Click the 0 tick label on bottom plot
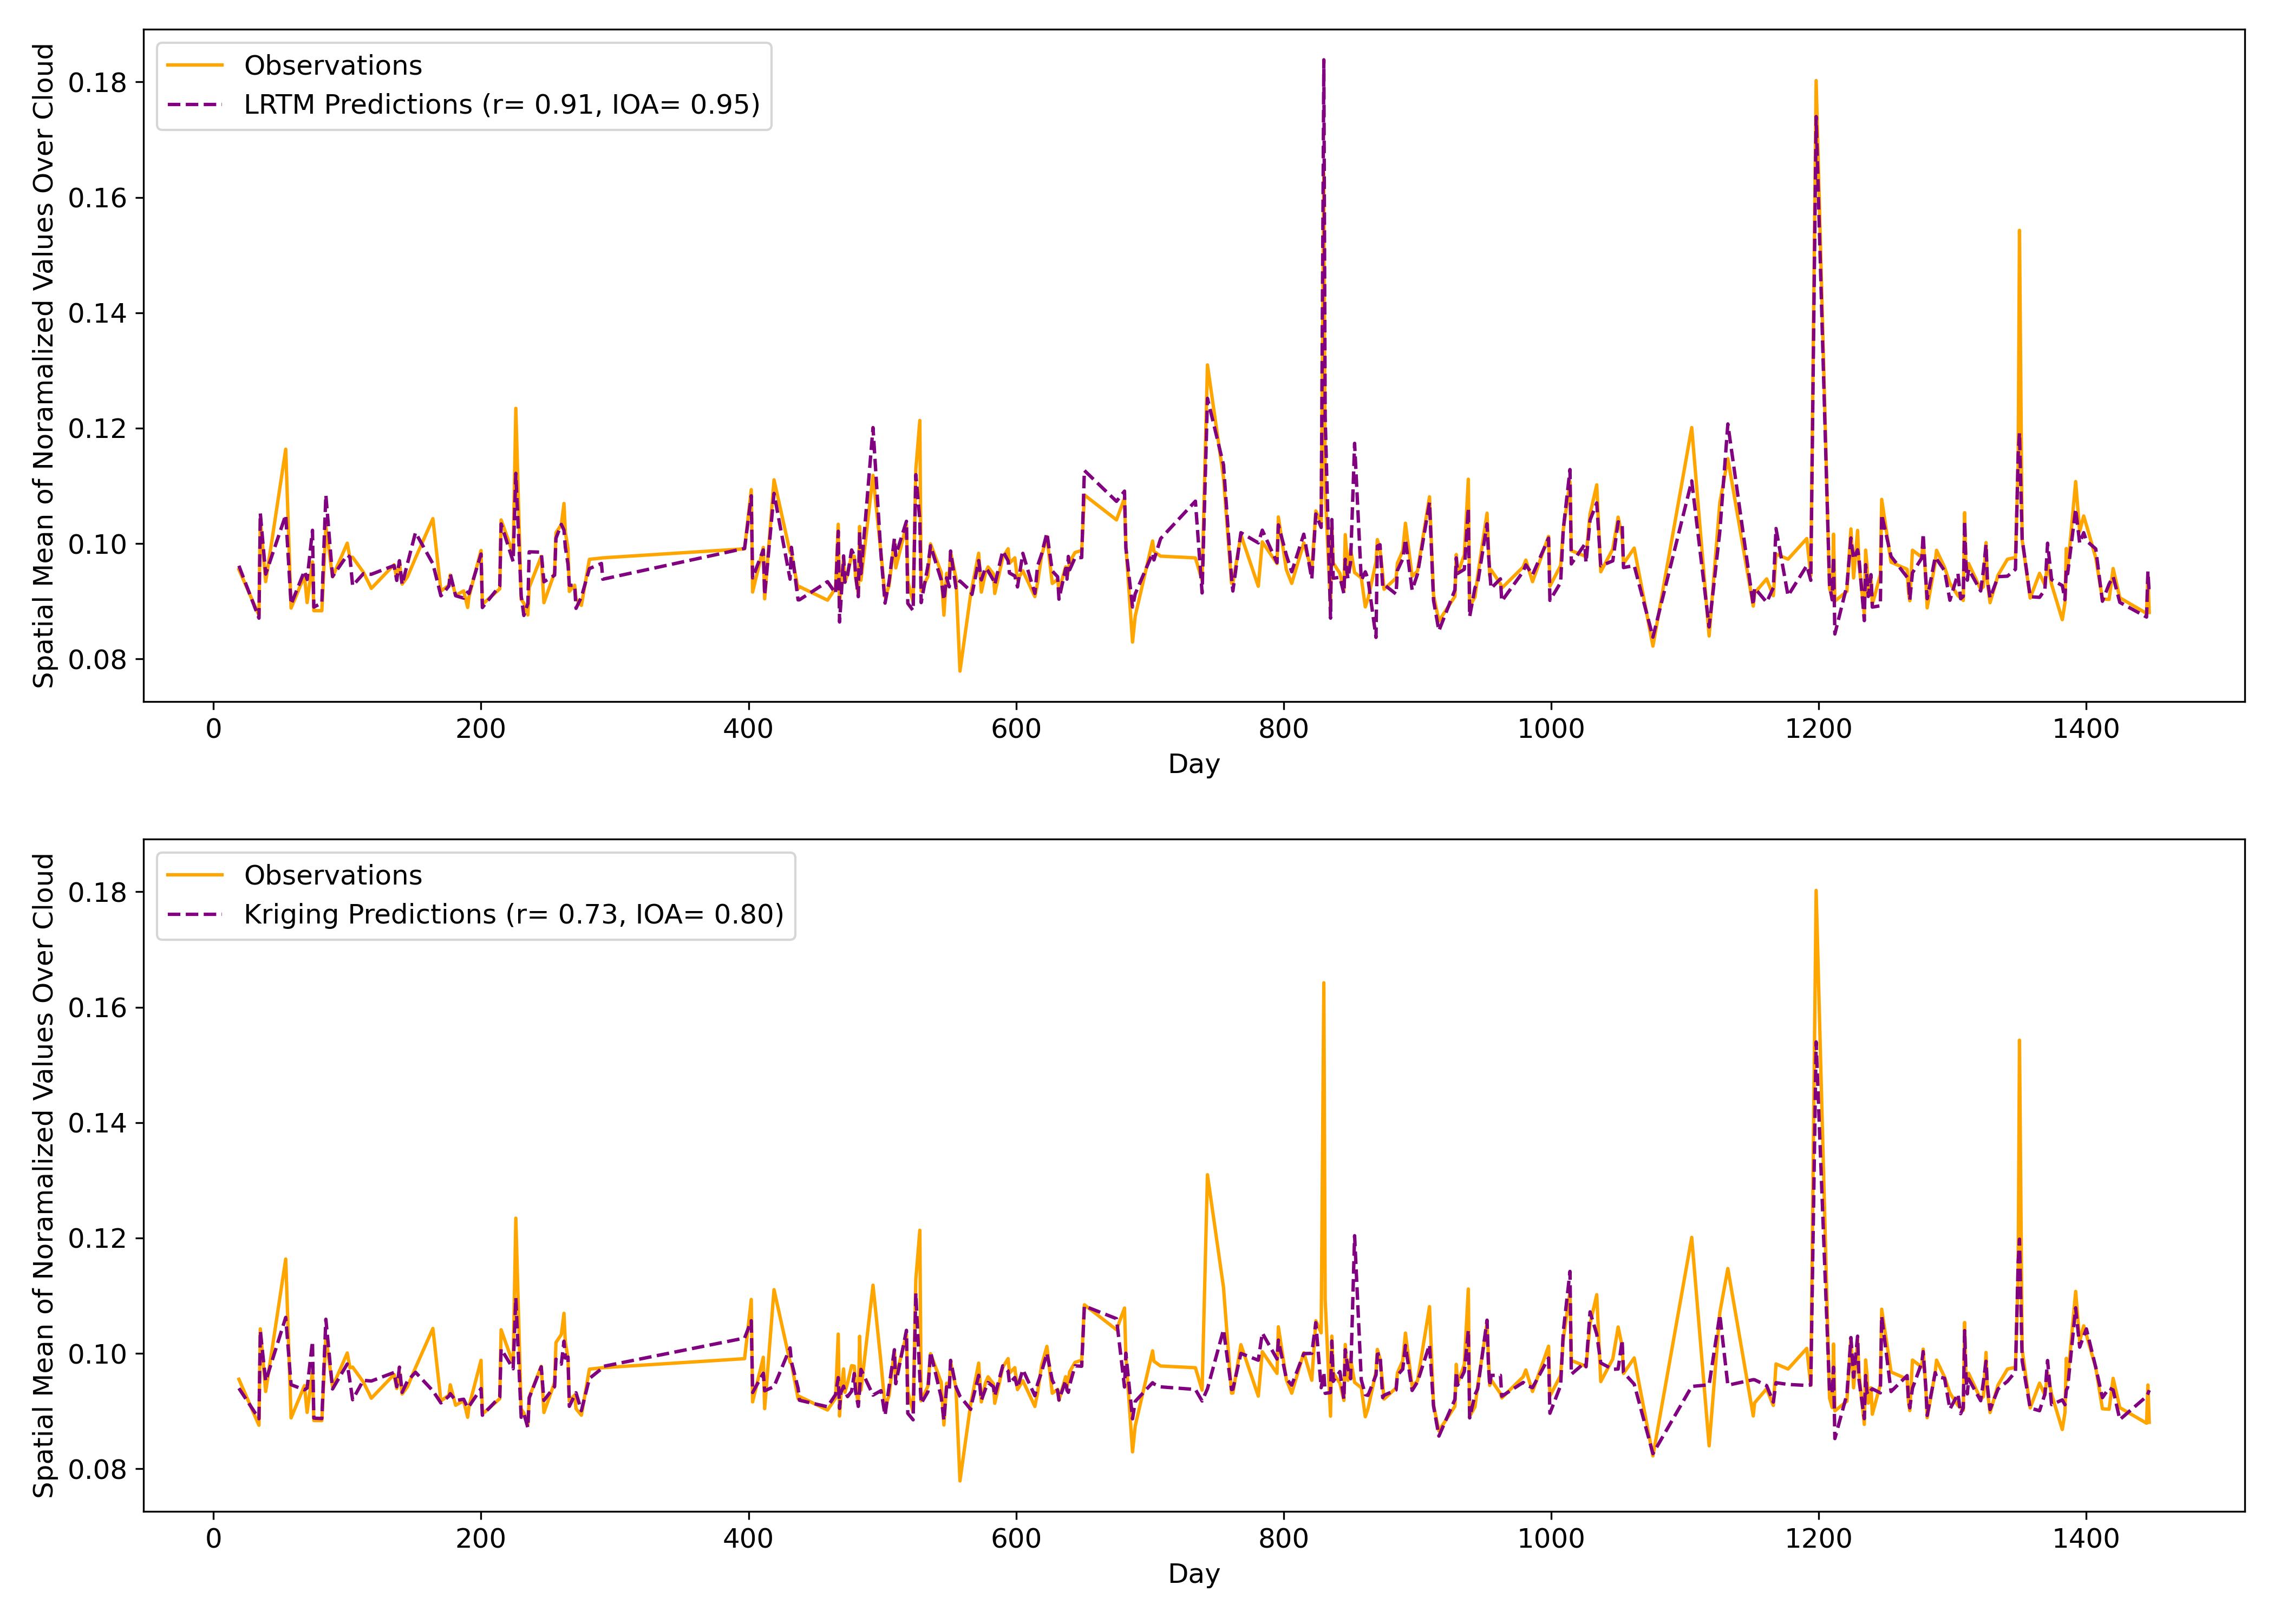 (x=213, y=1539)
